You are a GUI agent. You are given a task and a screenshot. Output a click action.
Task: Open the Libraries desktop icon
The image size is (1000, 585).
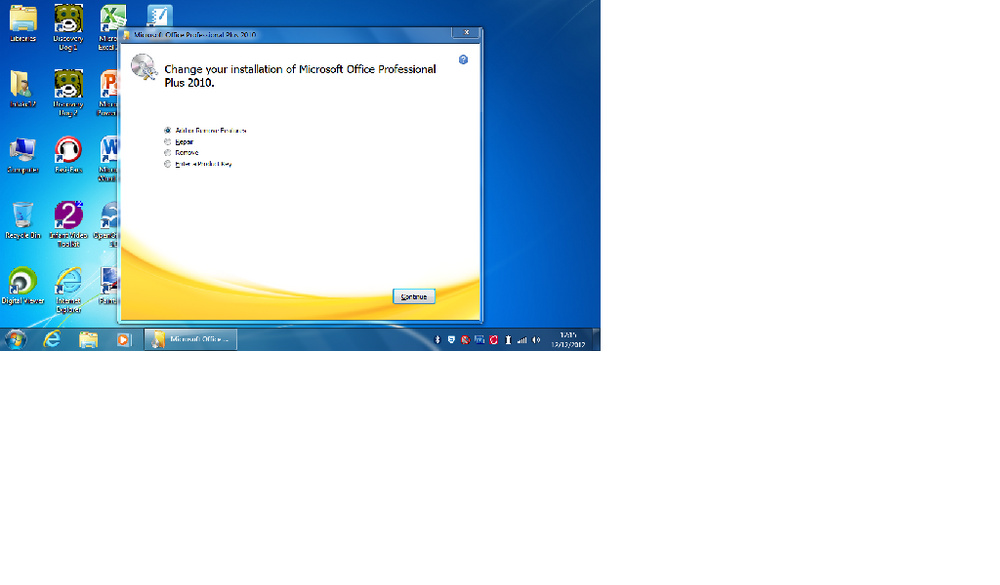pos(23,24)
